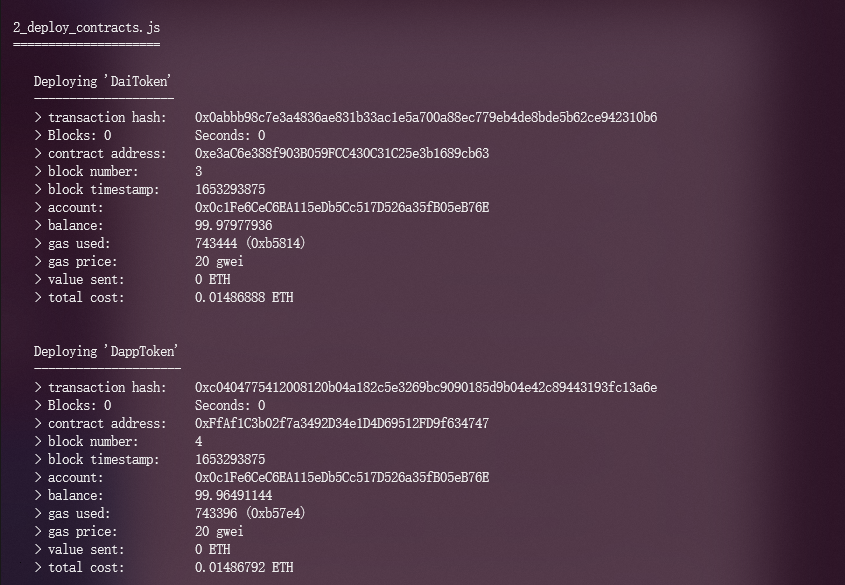Image resolution: width=845 pixels, height=585 pixels.
Task: Click the Deploying 'DaiToken' heading
Action: click(x=102, y=81)
